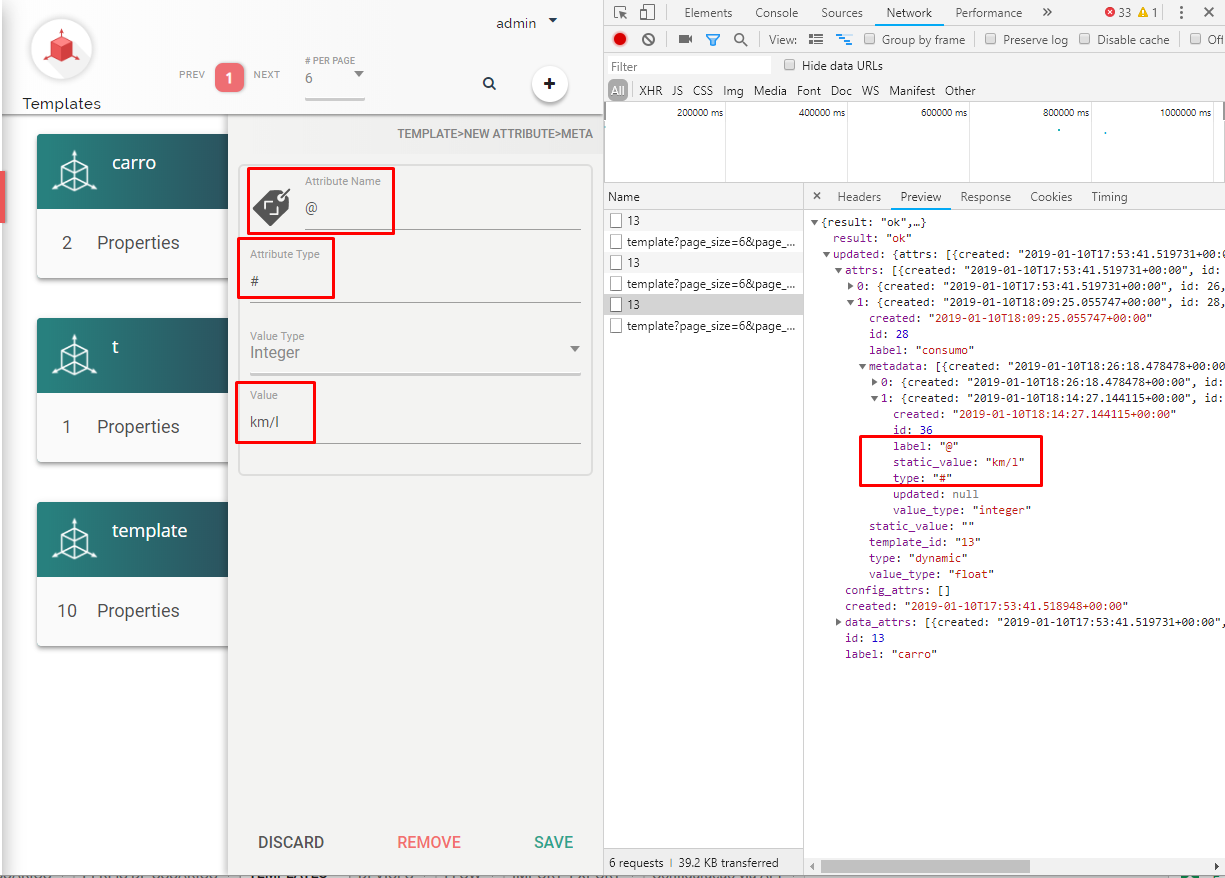Switch to the Sources tab

842,13
